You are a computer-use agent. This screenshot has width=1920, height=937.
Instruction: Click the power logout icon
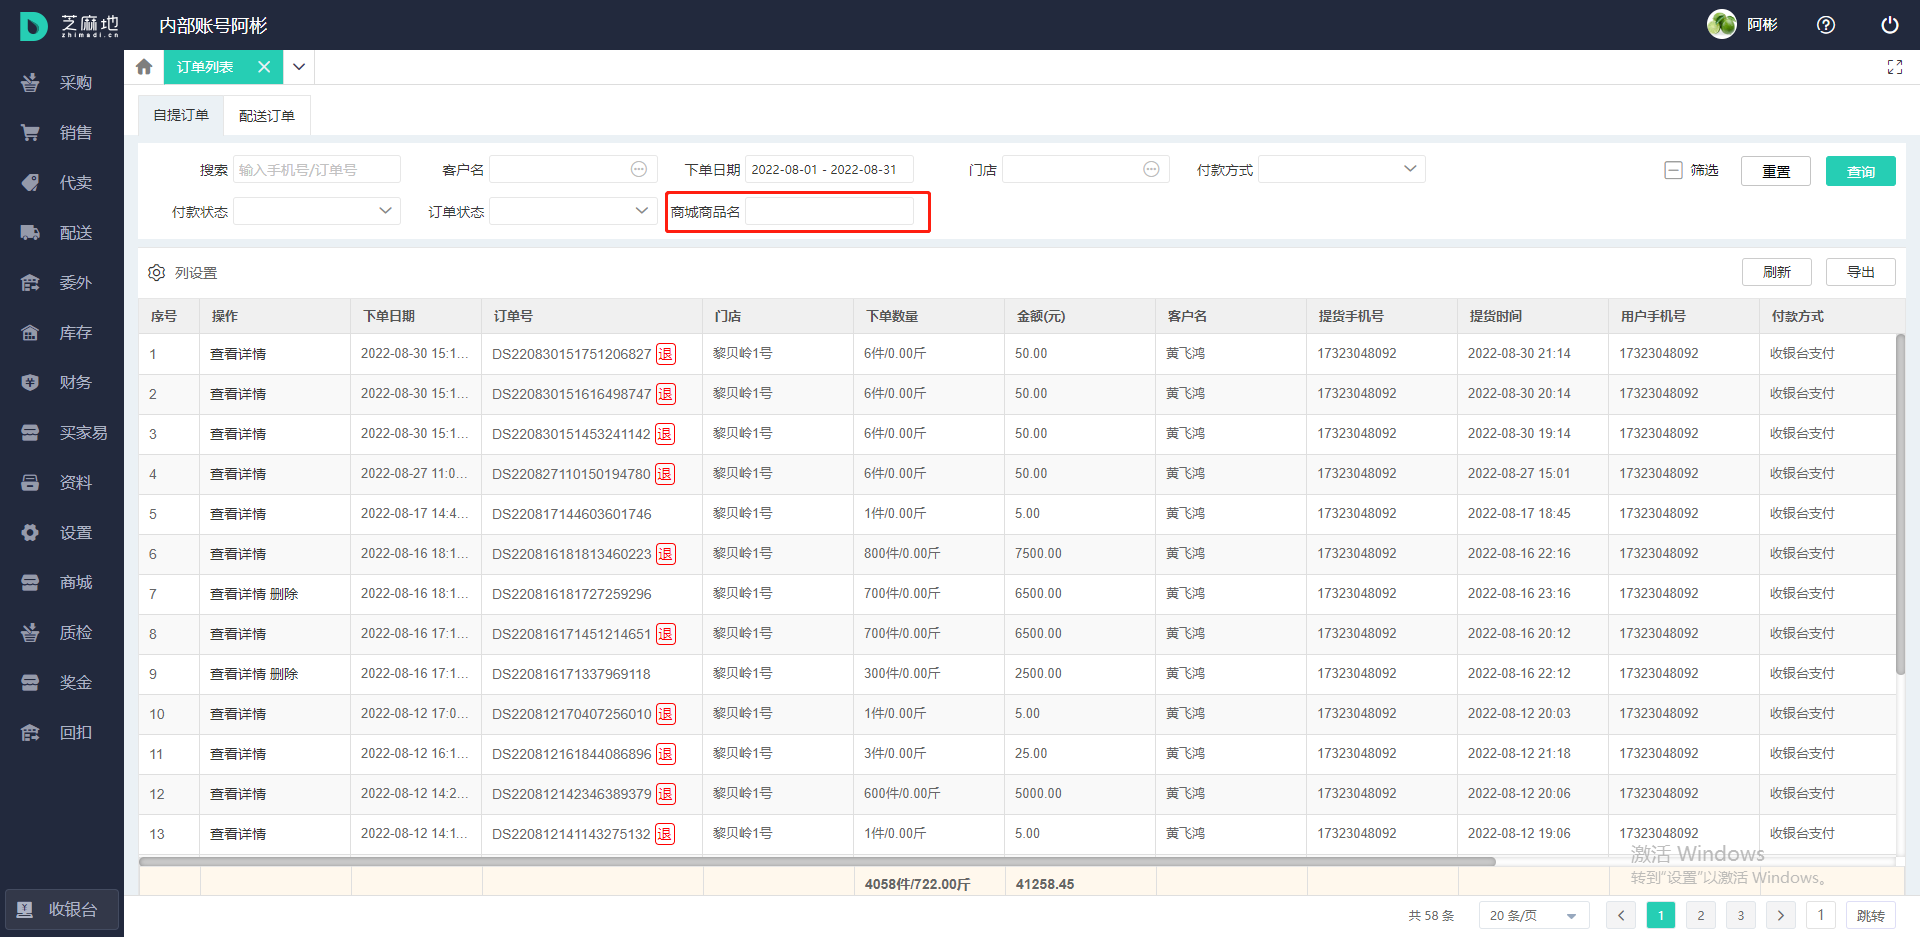pyautogui.click(x=1890, y=25)
